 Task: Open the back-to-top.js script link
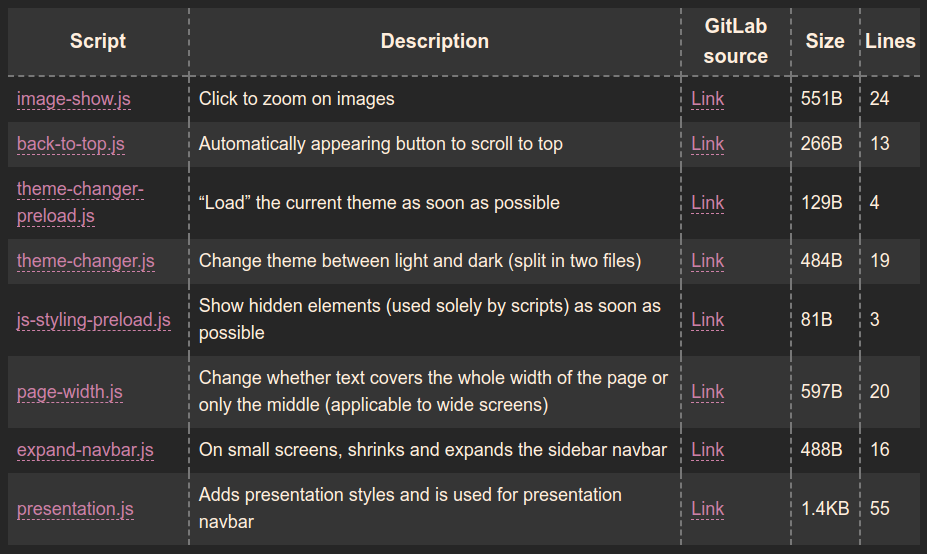[x=71, y=144]
